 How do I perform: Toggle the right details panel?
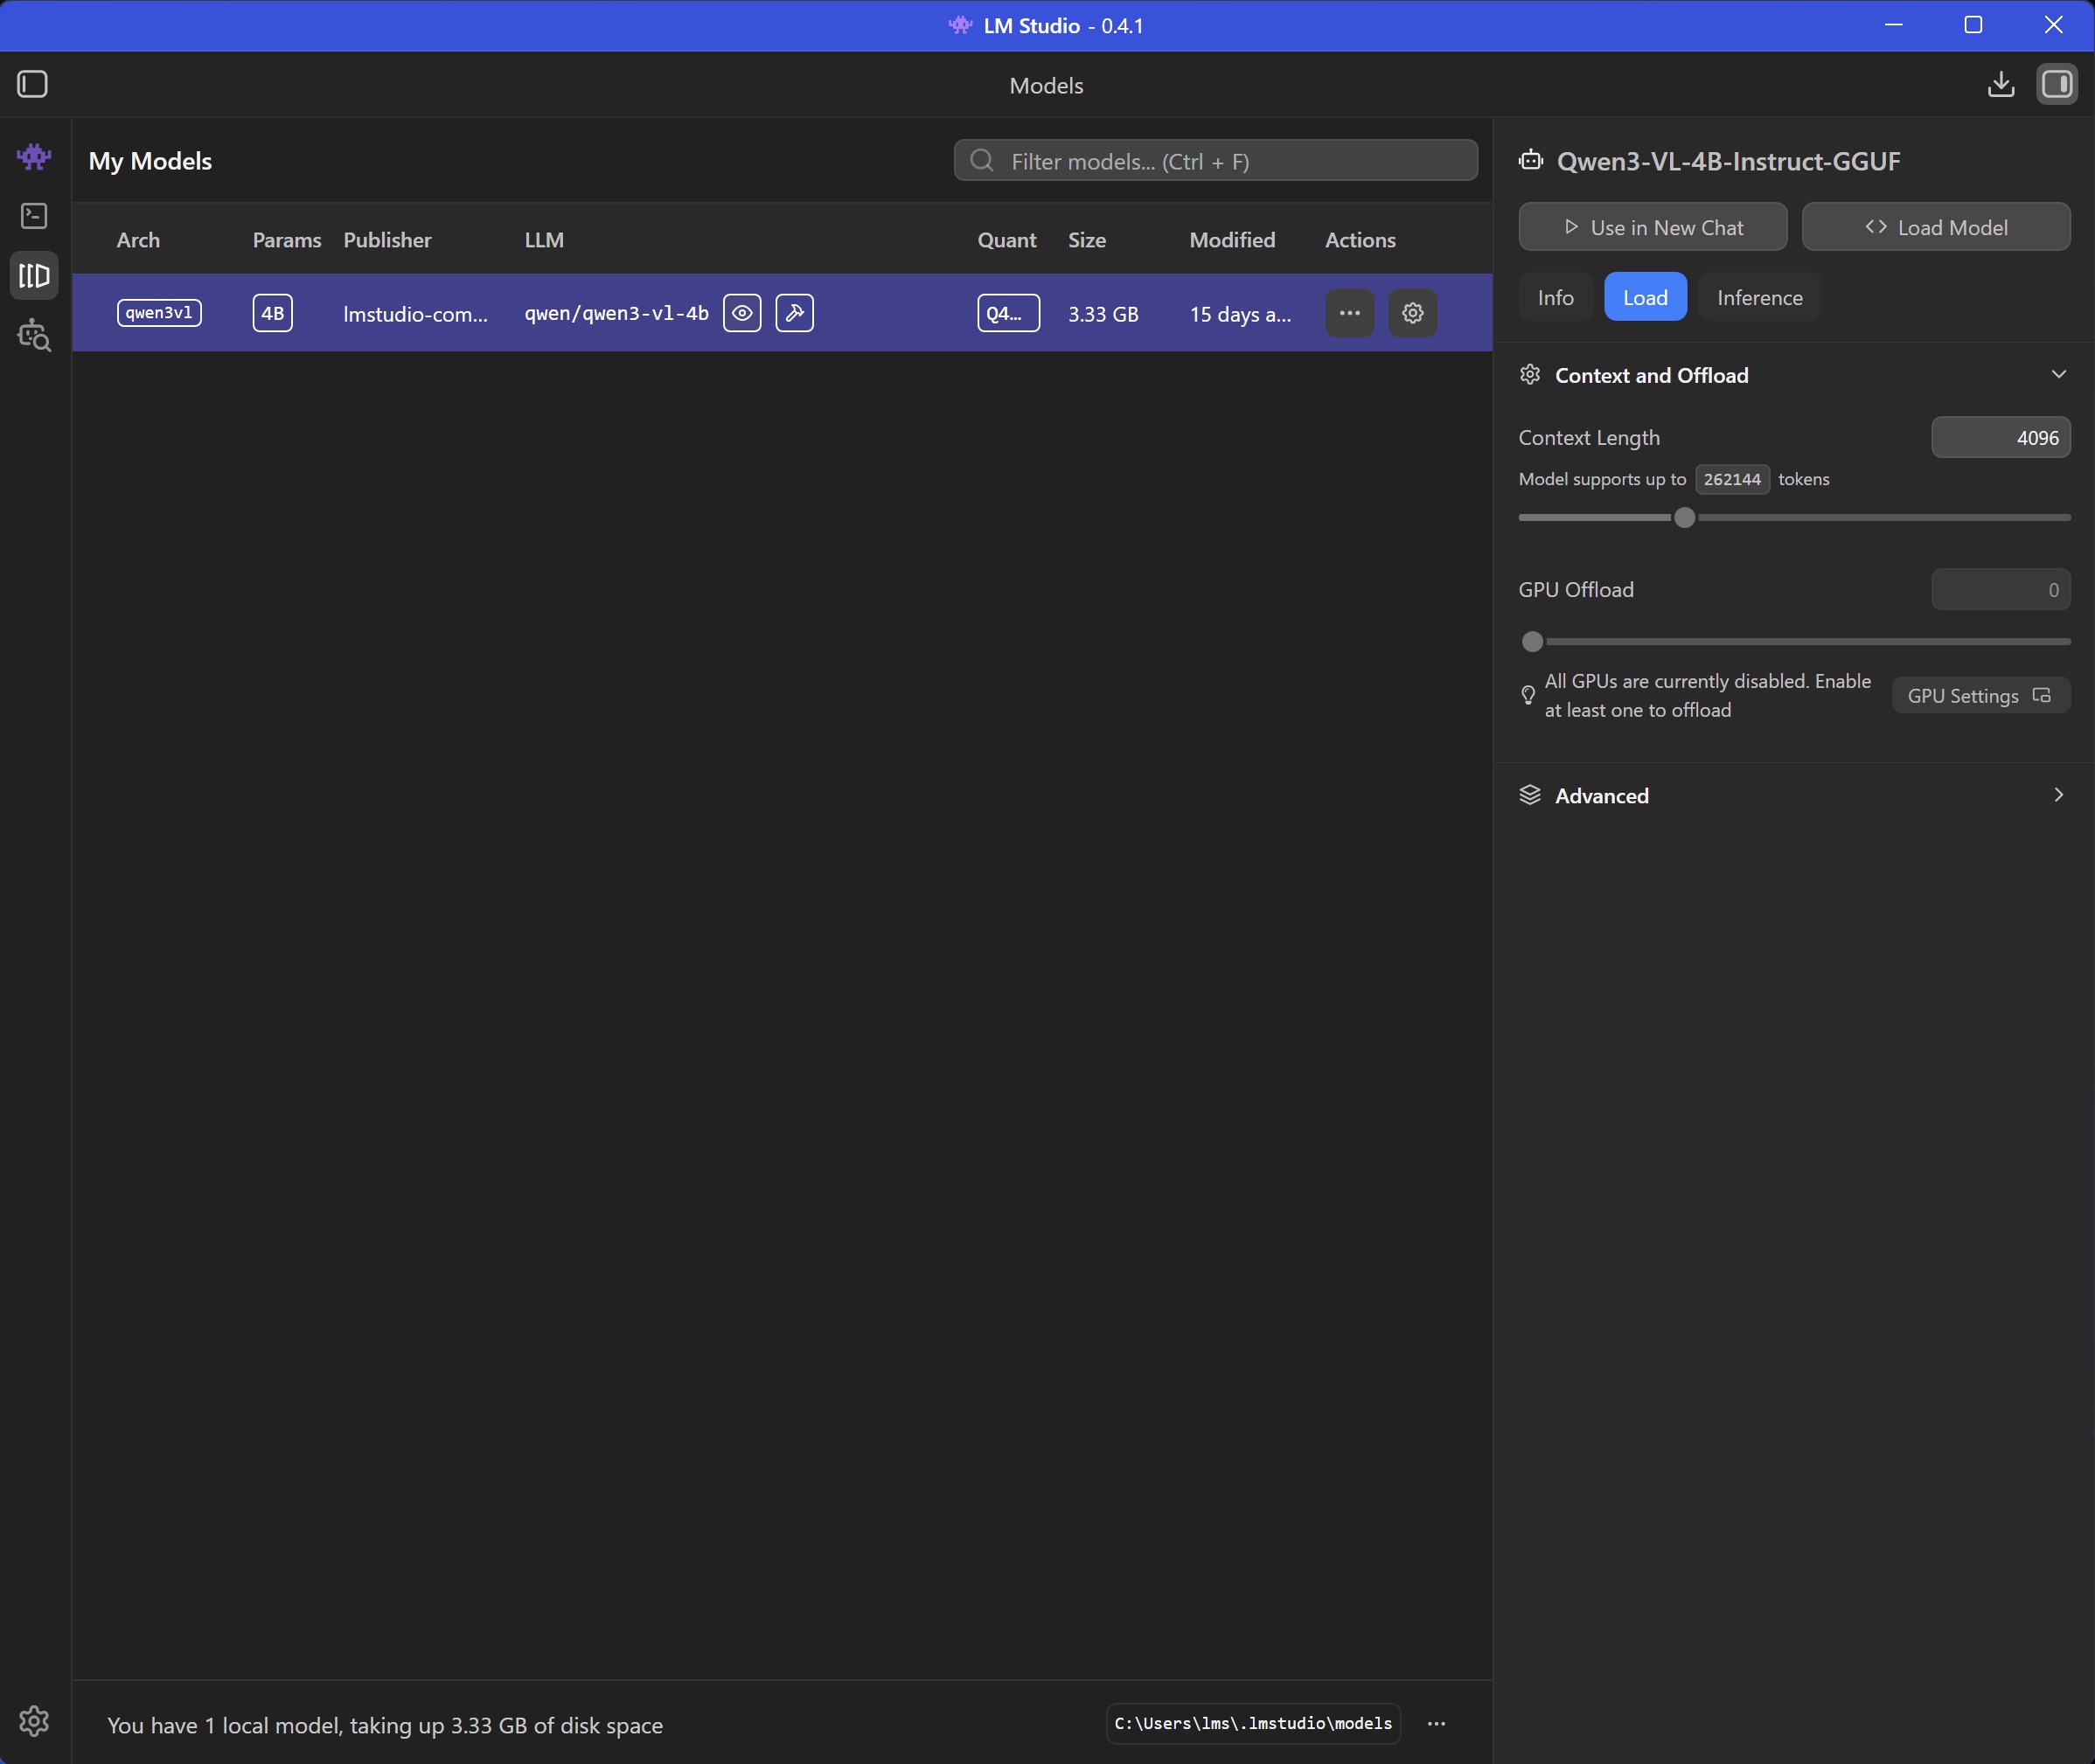pos(2056,84)
